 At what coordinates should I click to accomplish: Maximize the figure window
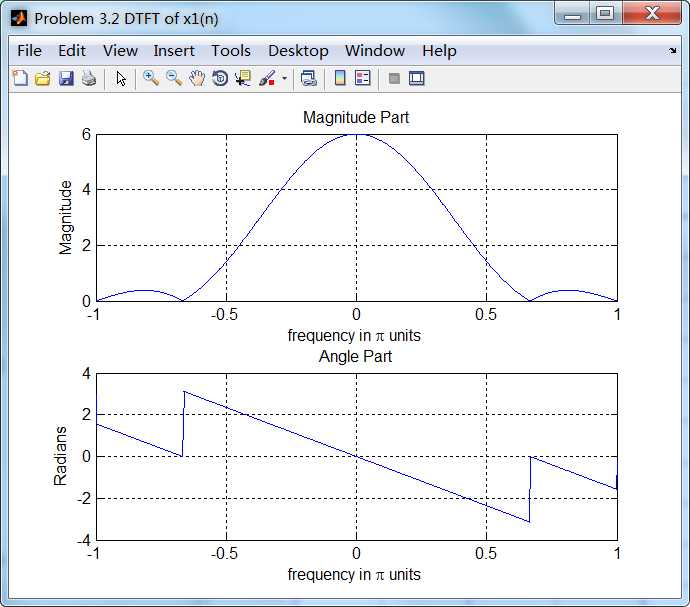(x=605, y=14)
